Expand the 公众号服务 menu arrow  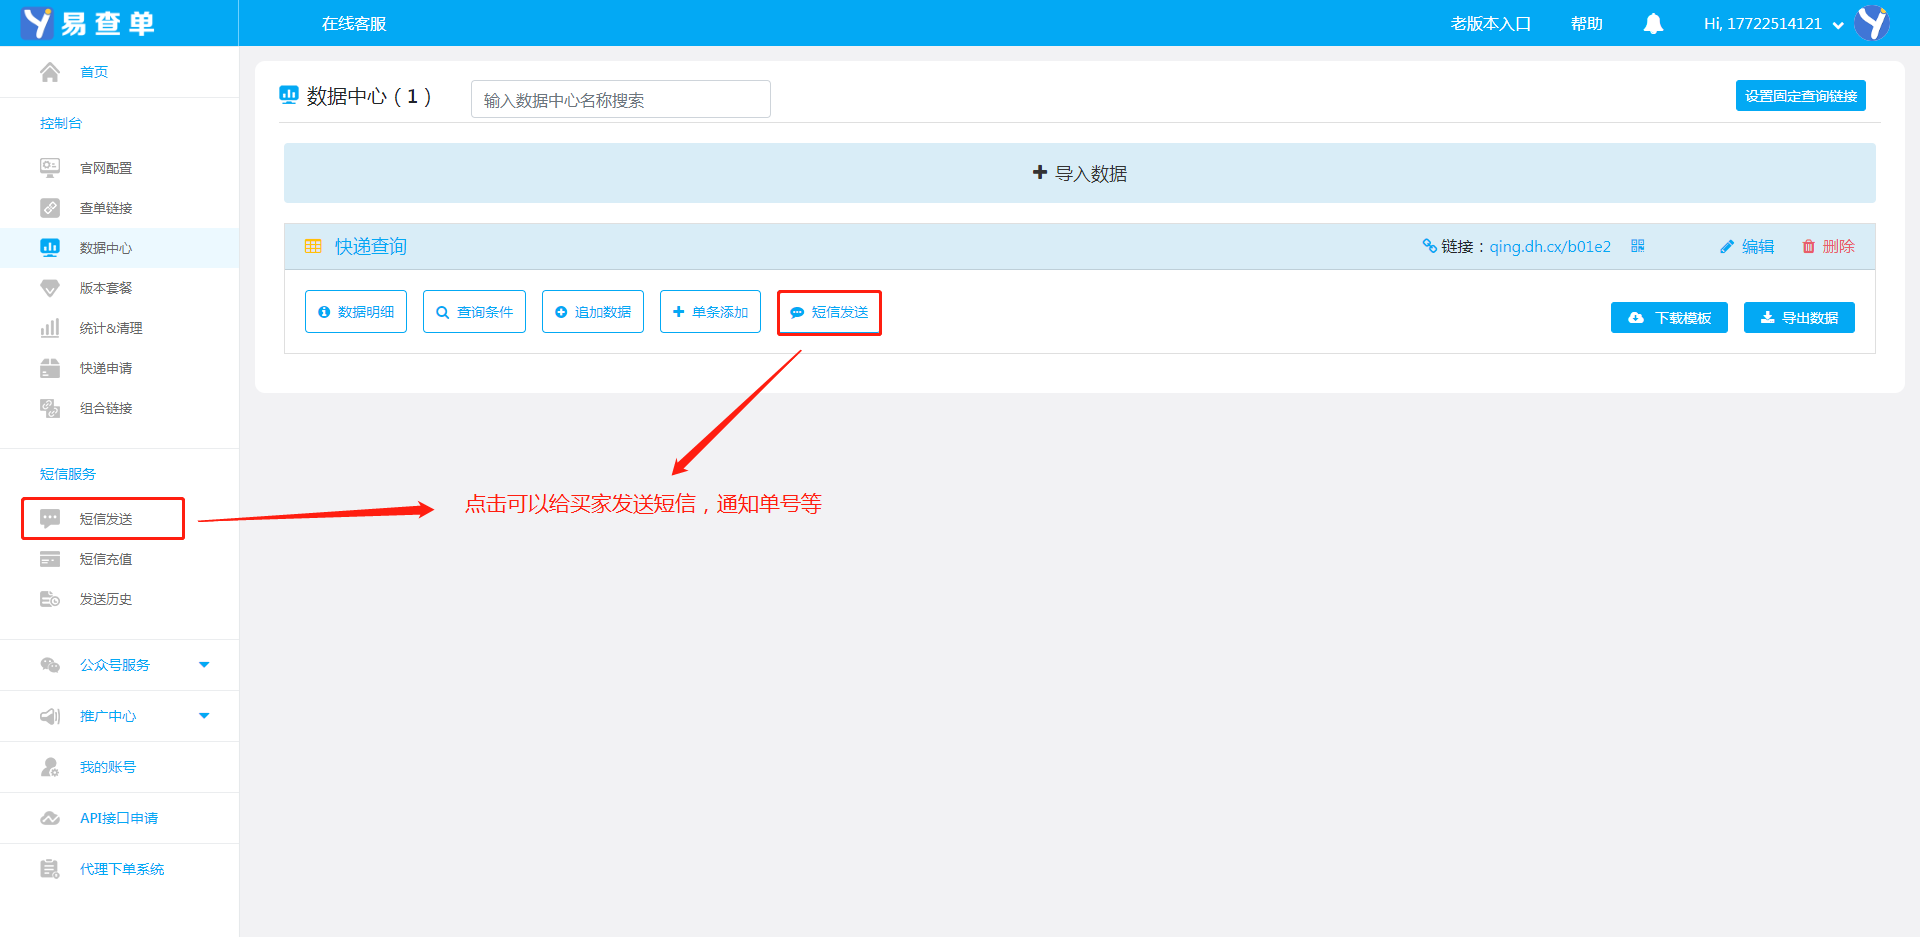204,665
